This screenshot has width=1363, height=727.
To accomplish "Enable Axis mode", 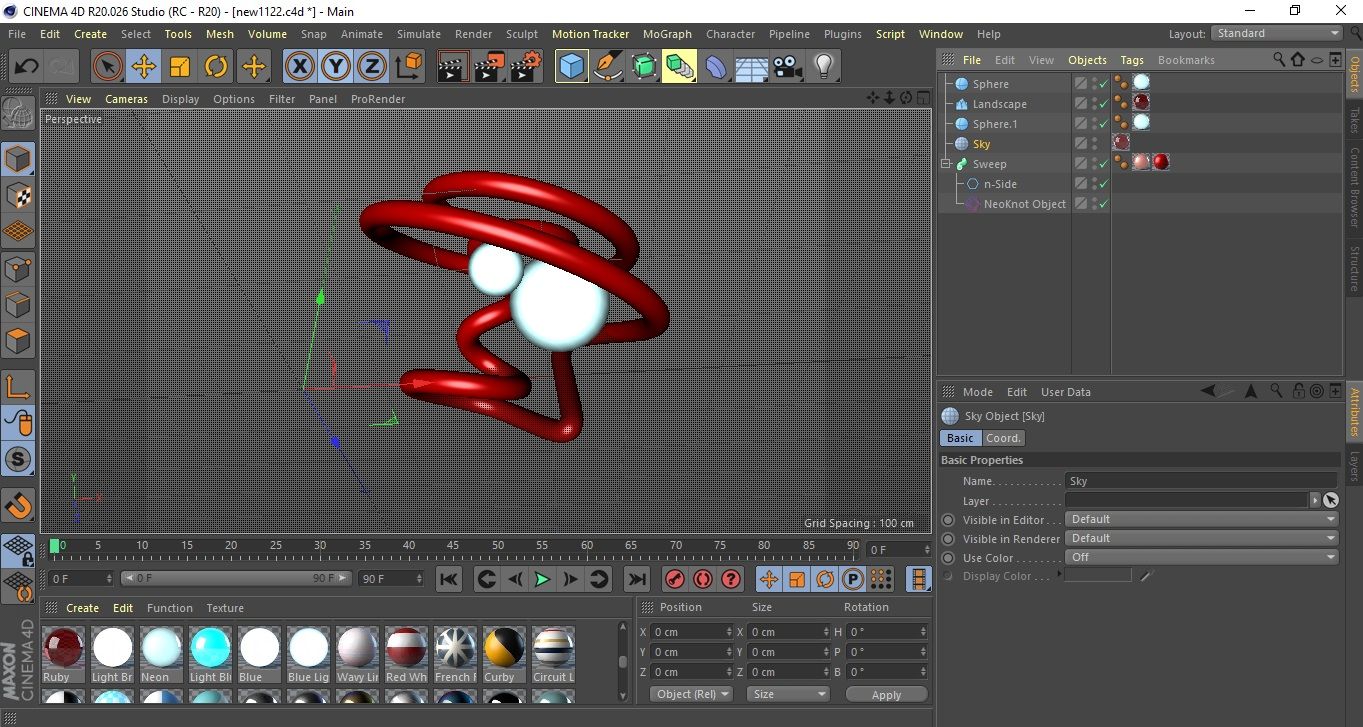I will 18,387.
